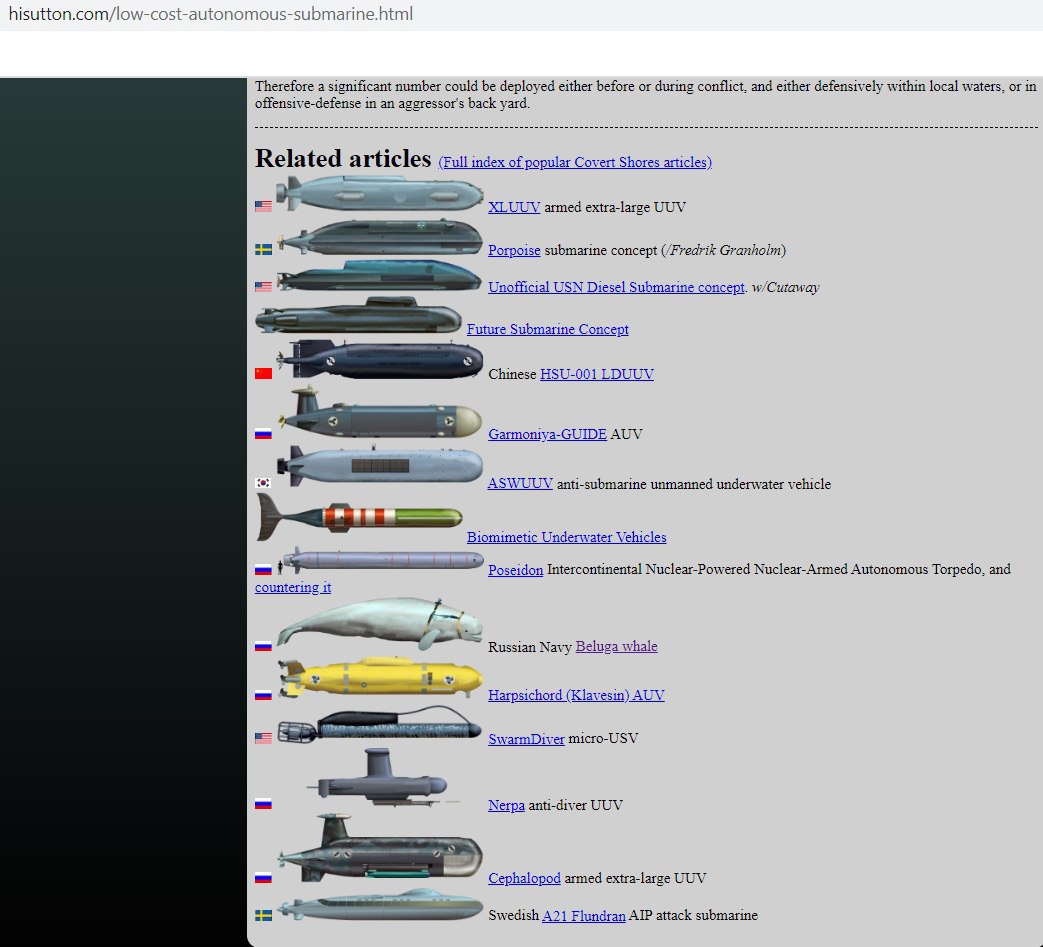Click the Garmoniya-GUIDE AUV illustration
The height and width of the screenshot is (947, 1043).
tap(379, 412)
